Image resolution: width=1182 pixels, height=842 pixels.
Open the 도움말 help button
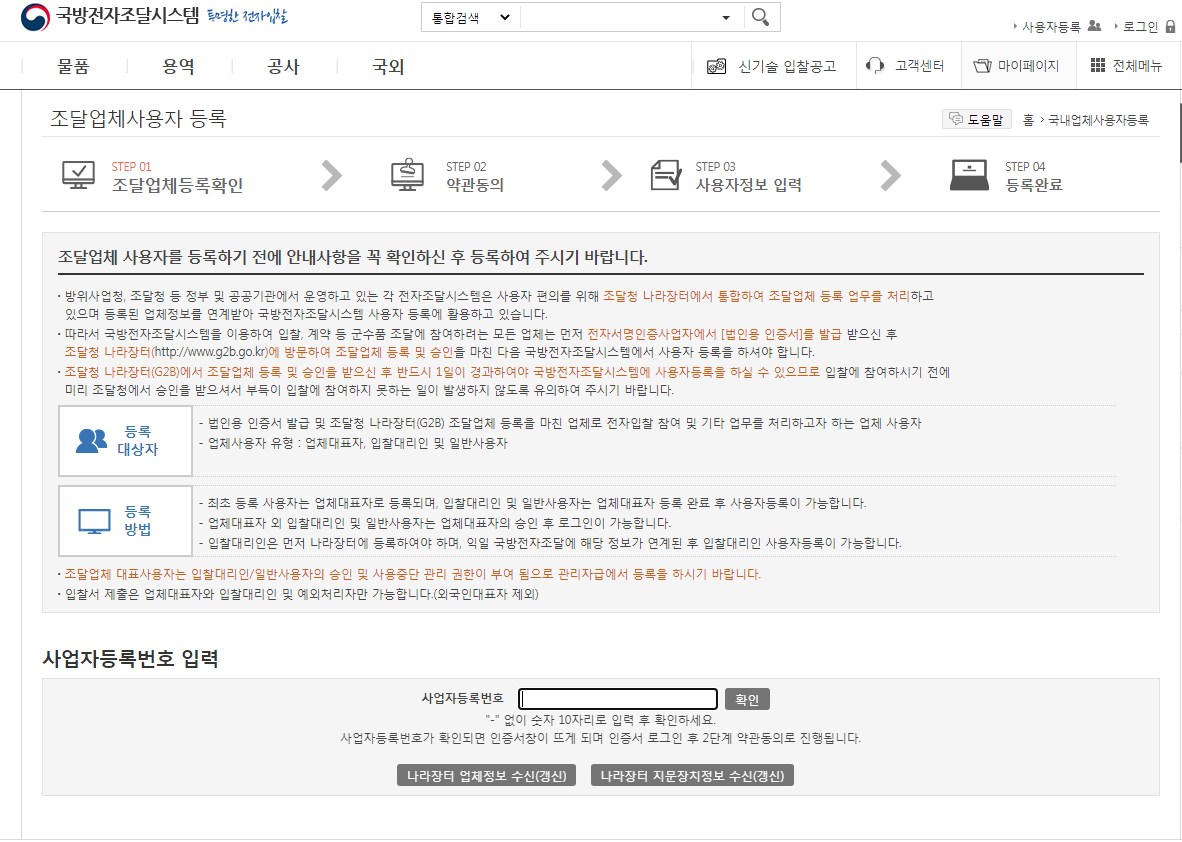pos(977,119)
